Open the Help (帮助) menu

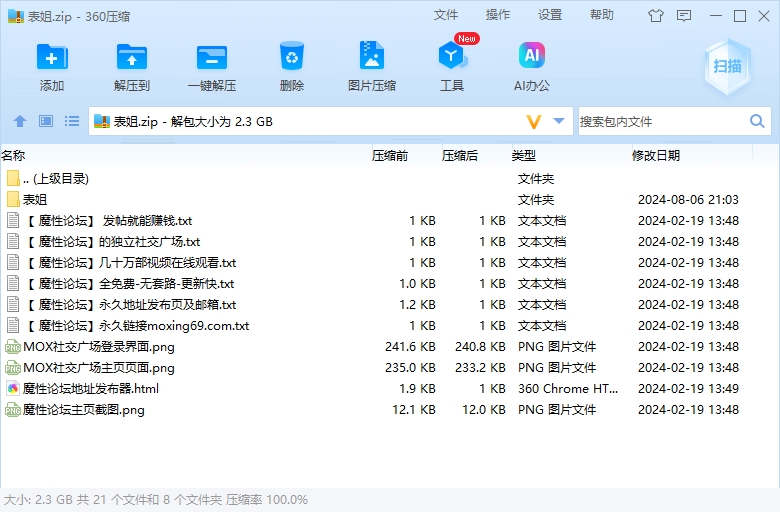602,15
